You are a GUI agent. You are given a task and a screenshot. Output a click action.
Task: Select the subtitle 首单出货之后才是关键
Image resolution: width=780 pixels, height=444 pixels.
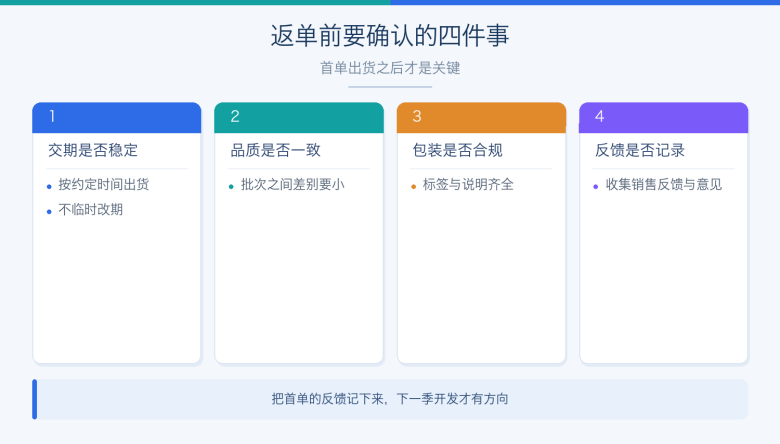click(390, 68)
